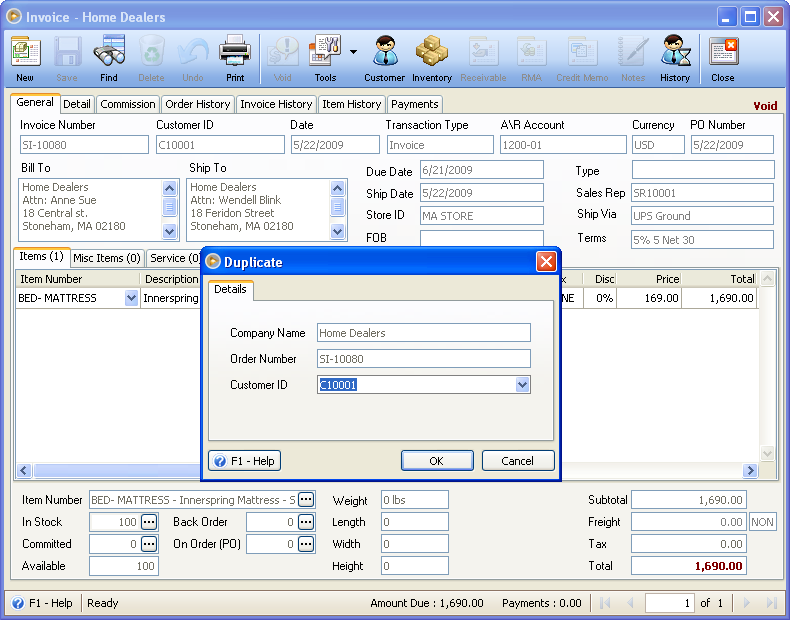Open the Customer ID dropdown in Duplicate dialog

tap(522, 385)
